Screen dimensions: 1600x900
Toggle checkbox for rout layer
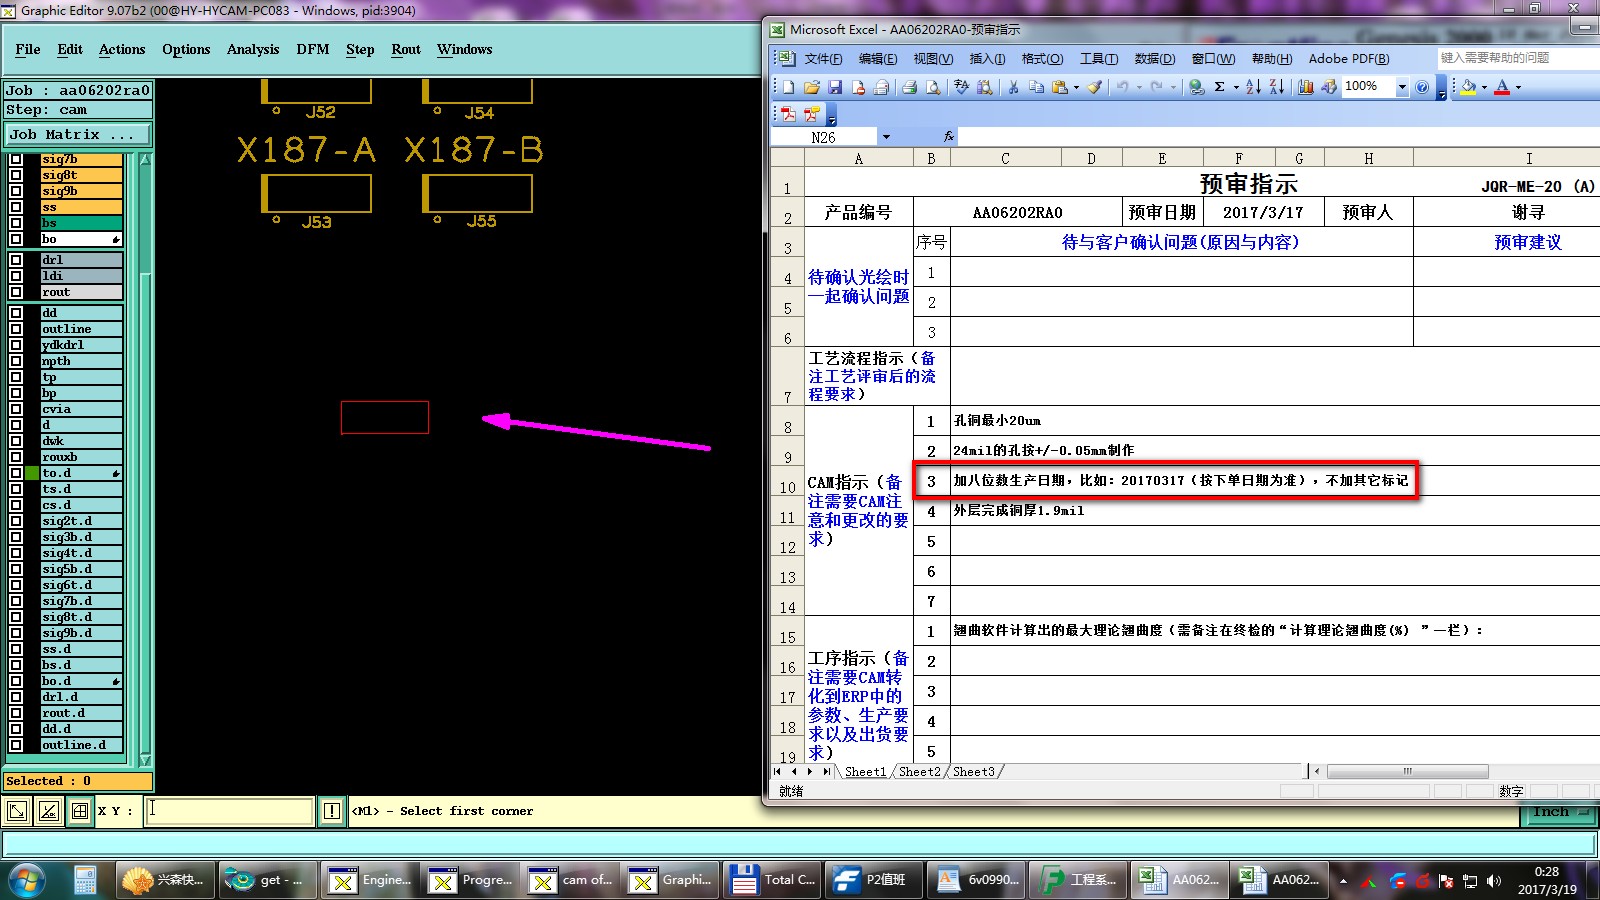point(16,292)
